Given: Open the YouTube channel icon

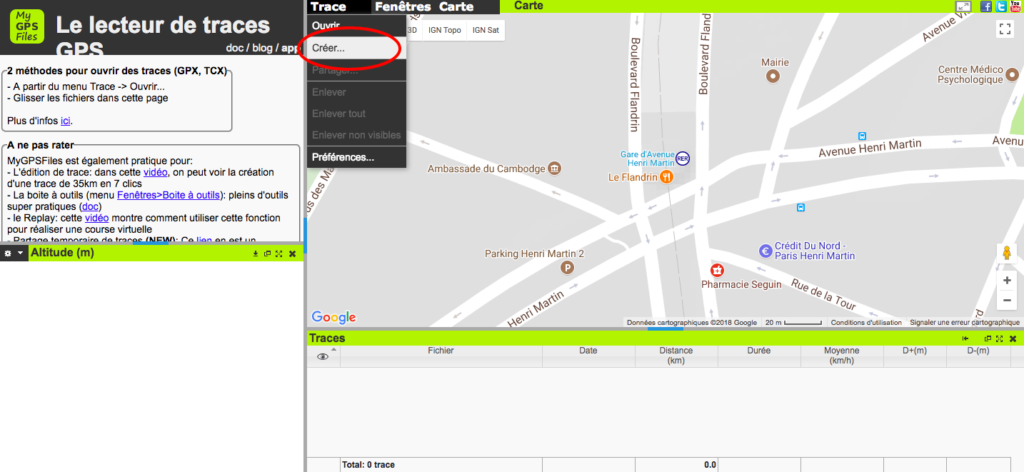Looking at the screenshot, I should point(1016,7).
